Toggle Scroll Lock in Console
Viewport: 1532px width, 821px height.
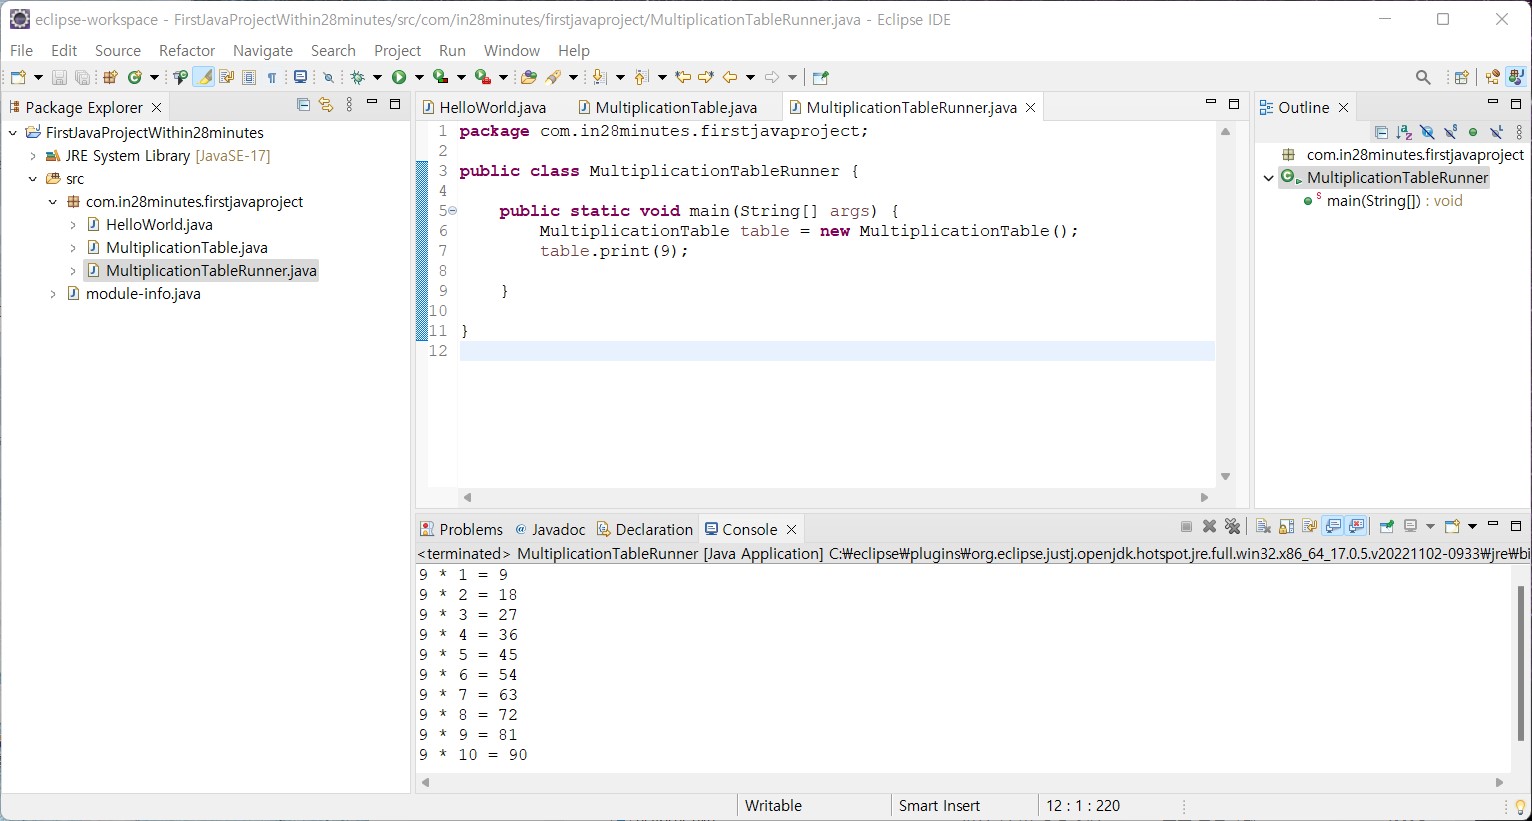click(x=1286, y=526)
